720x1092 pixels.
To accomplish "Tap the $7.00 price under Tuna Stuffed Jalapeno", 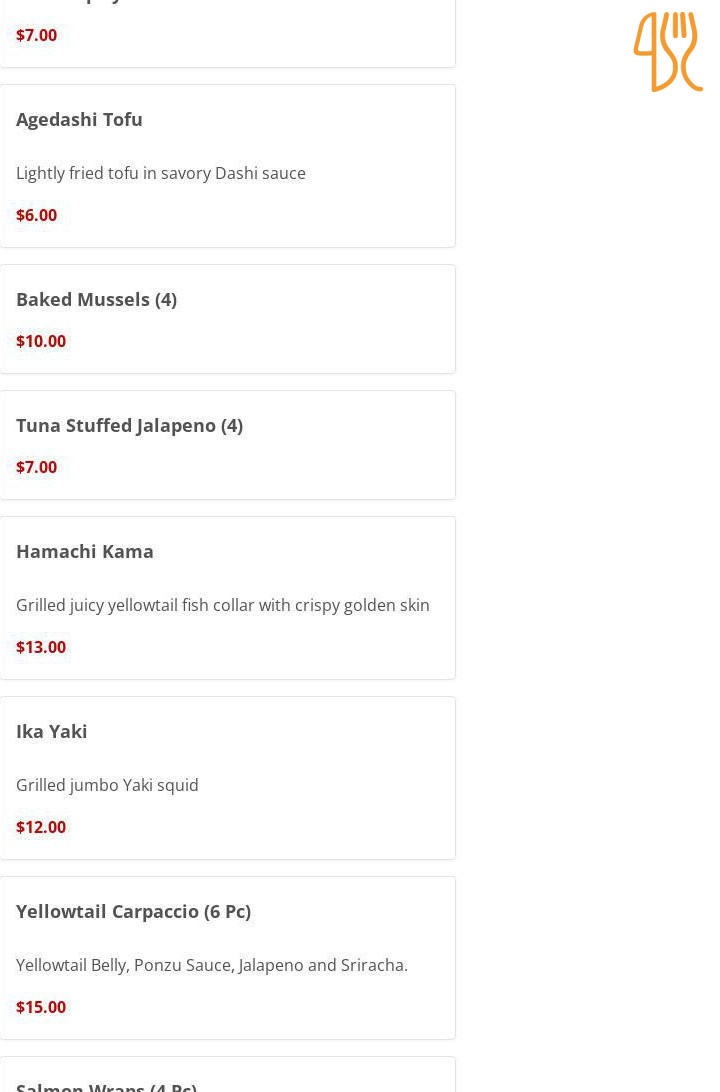I will [37, 468].
